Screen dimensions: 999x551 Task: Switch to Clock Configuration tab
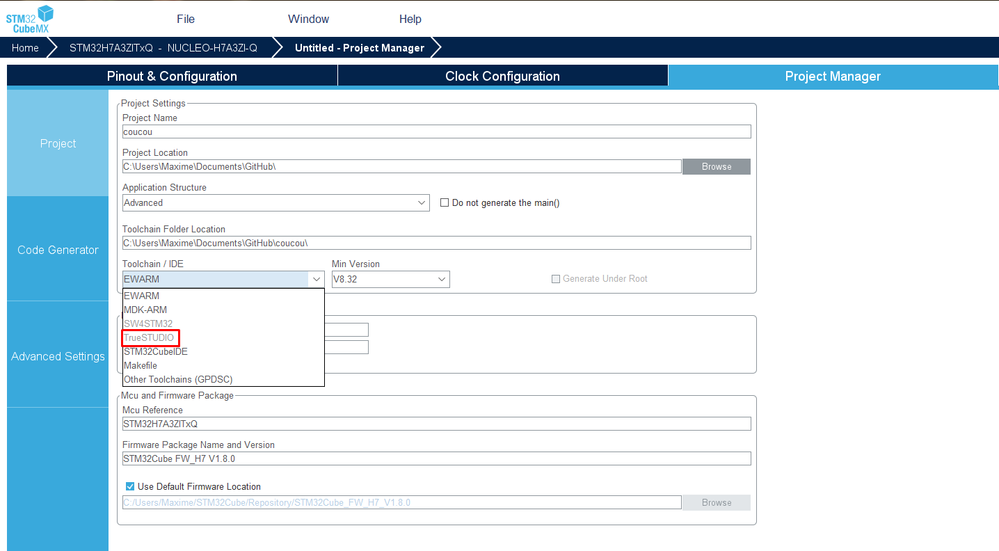pyautogui.click(x=503, y=76)
